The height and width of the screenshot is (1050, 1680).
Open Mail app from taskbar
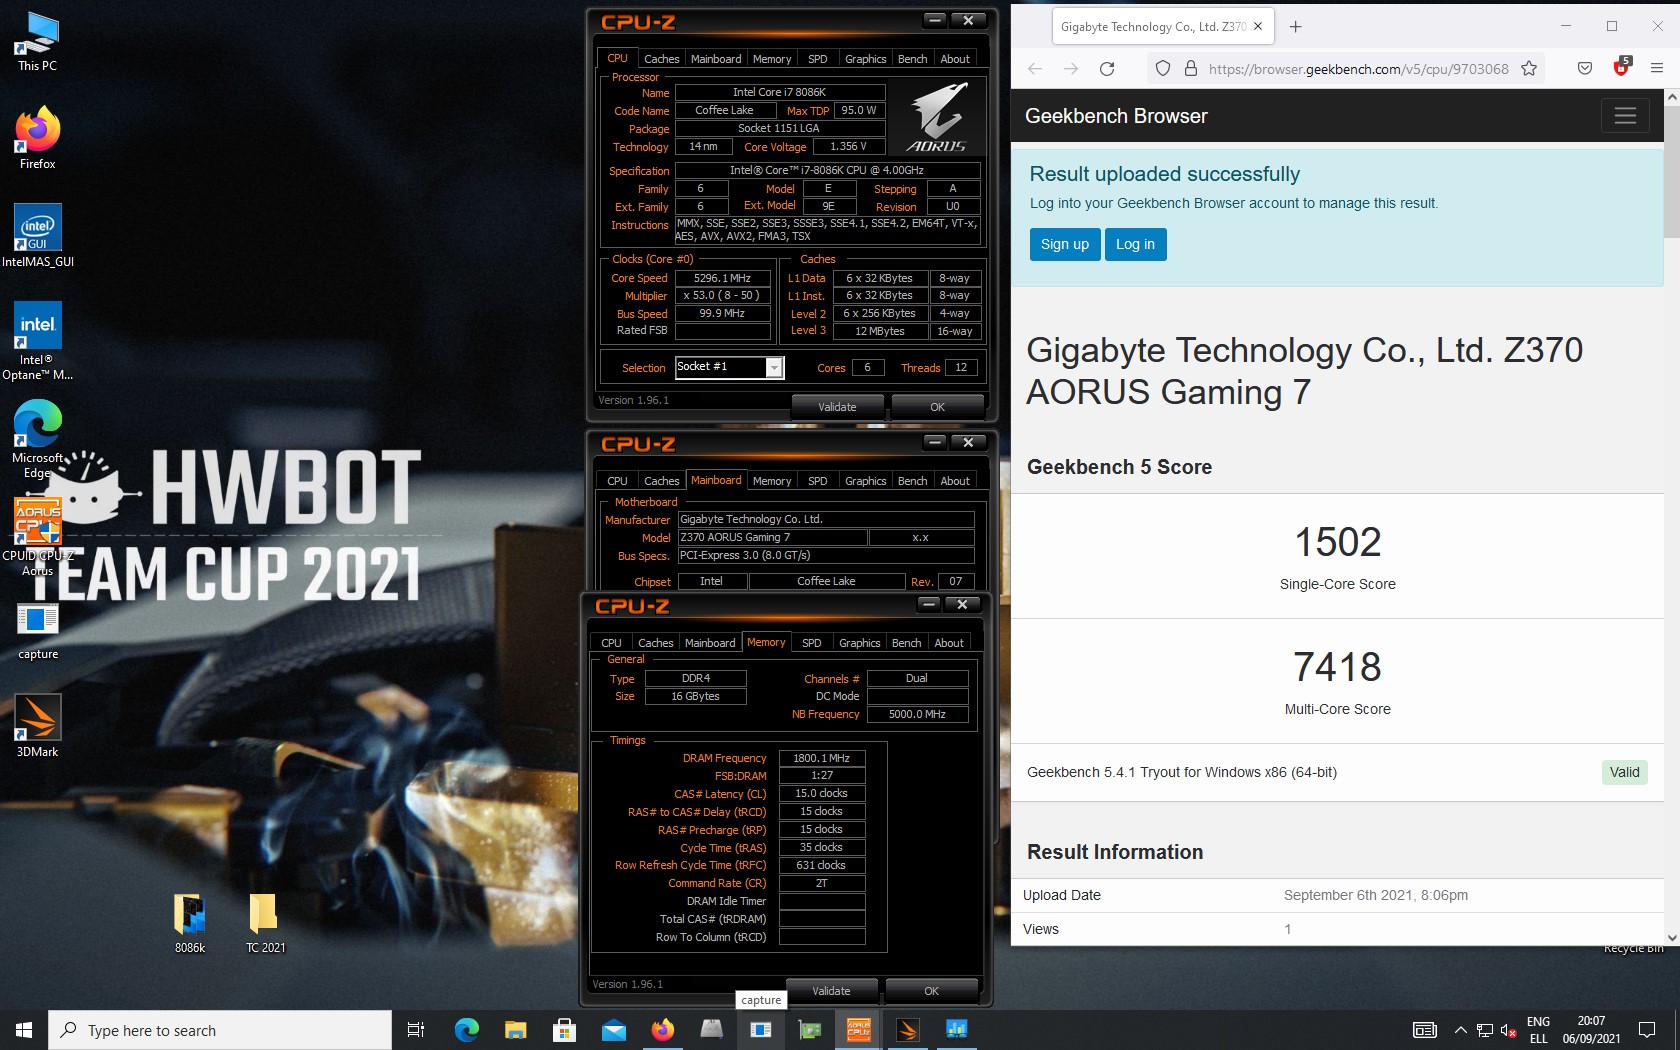(613, 1030)
